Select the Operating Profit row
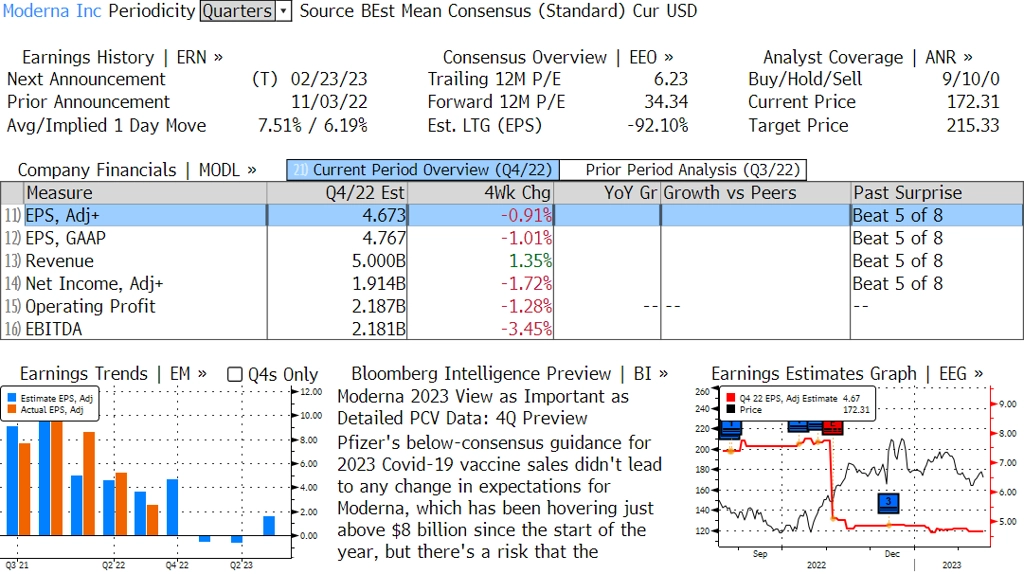Screen dimensions: 1024x574 pyautogui.click(x=512, y=306)
